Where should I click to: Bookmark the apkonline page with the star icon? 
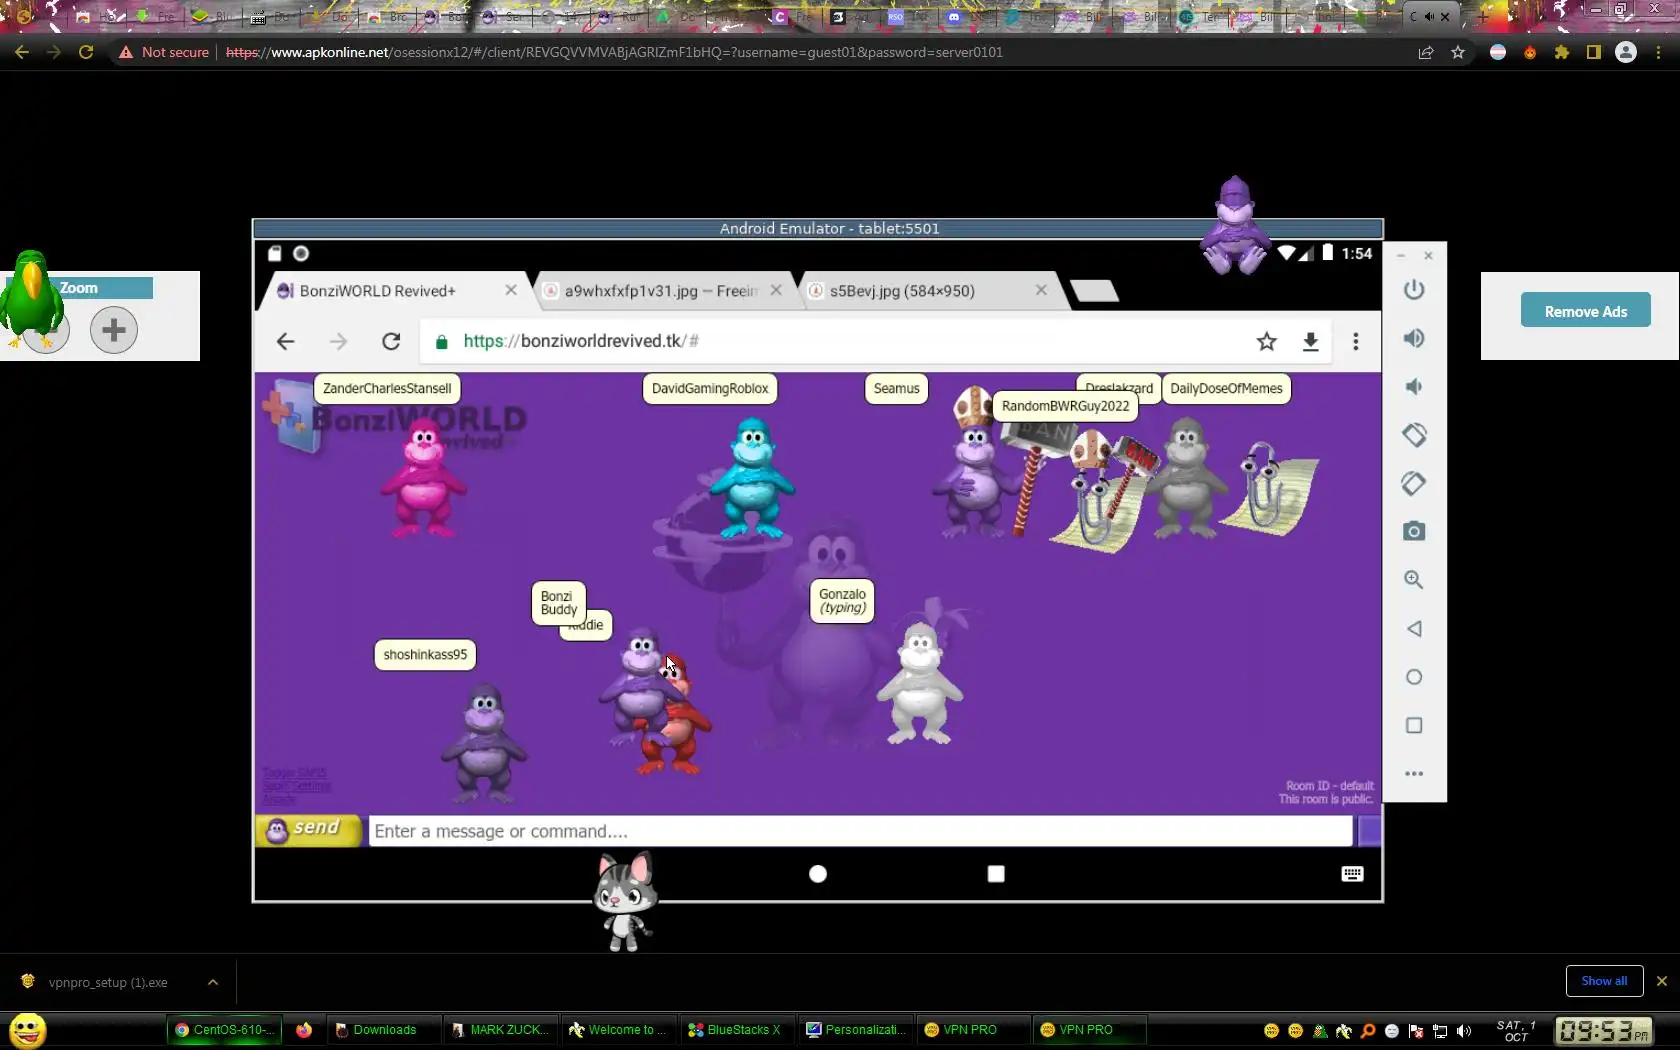(x=1458, y=52)
